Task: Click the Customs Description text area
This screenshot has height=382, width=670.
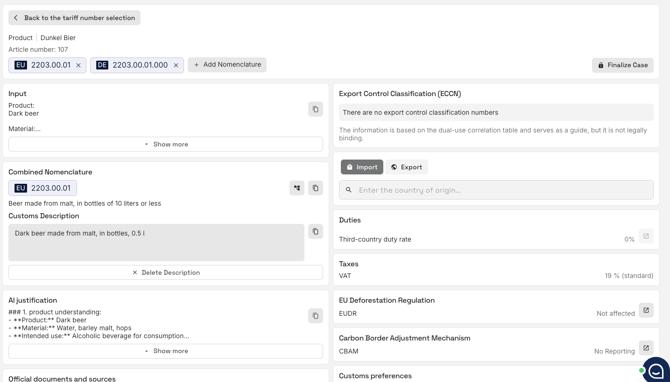Action: [156, 242]
